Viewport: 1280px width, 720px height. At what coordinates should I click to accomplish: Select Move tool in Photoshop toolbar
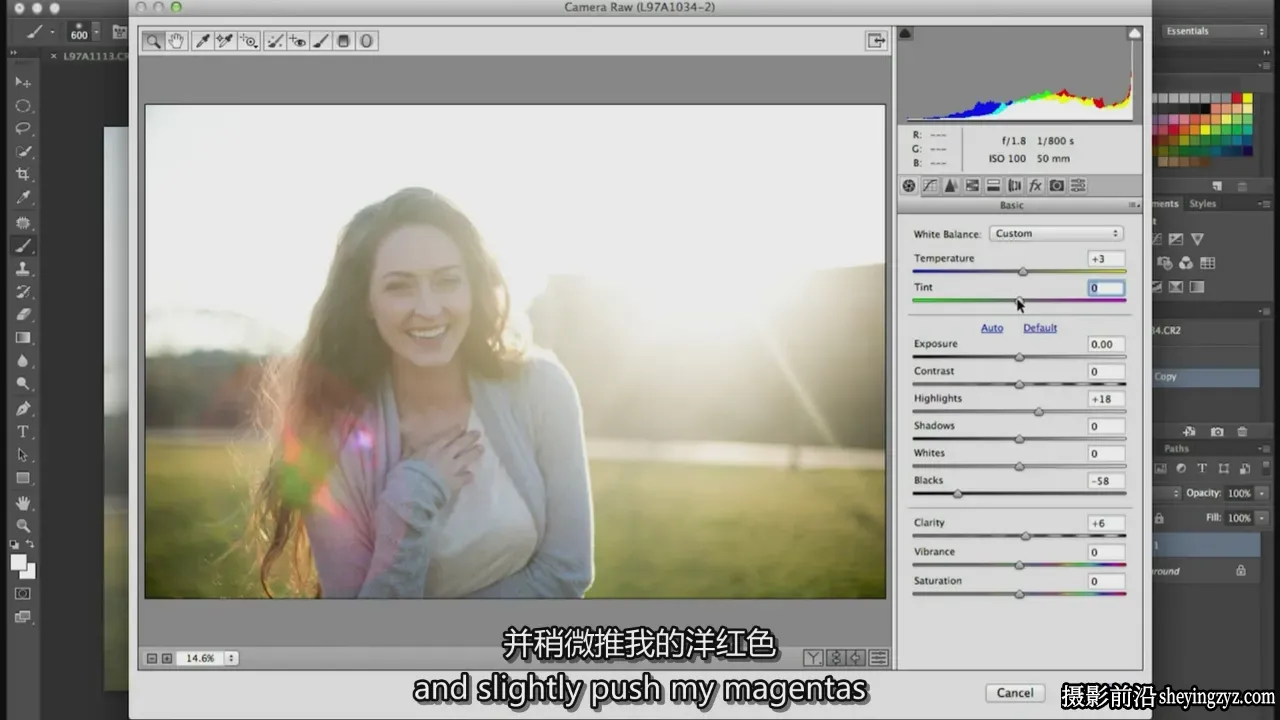coord(22,82)
